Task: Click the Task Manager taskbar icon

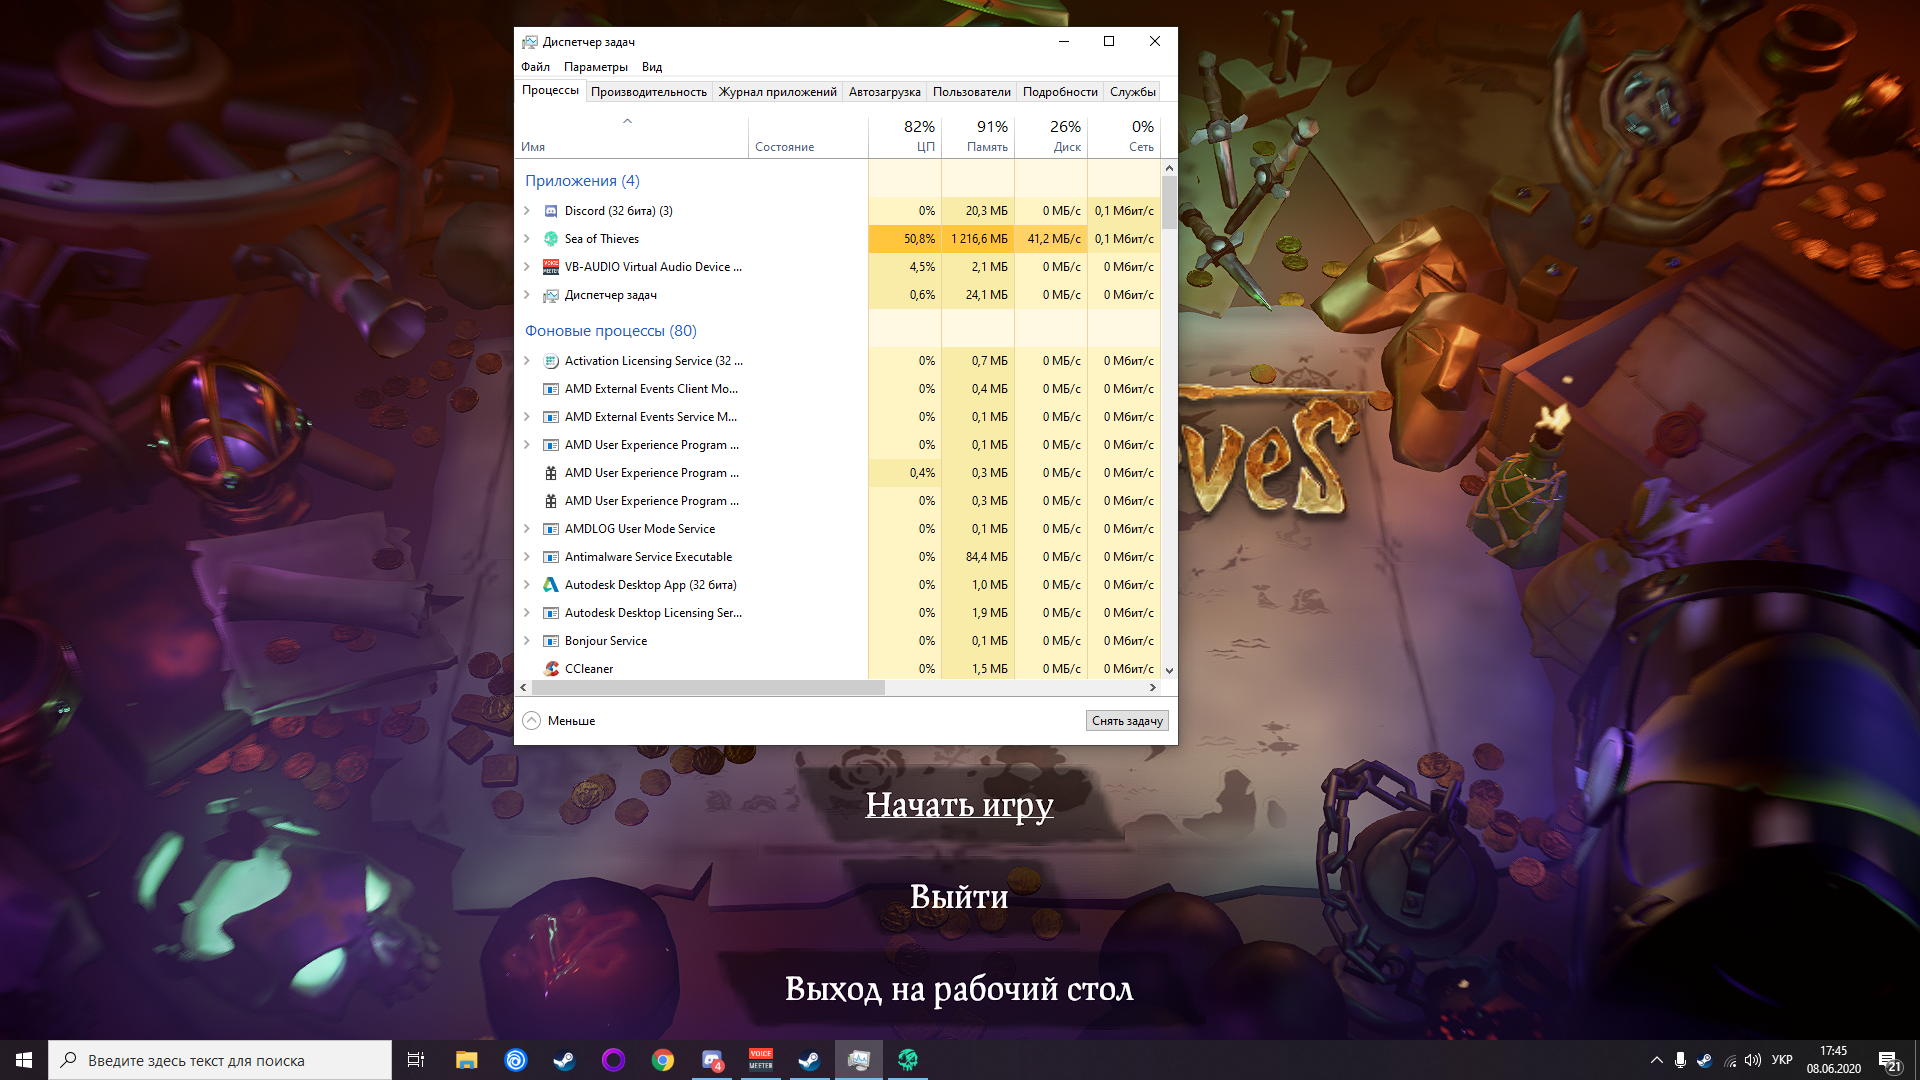Action: point(859,1060)
